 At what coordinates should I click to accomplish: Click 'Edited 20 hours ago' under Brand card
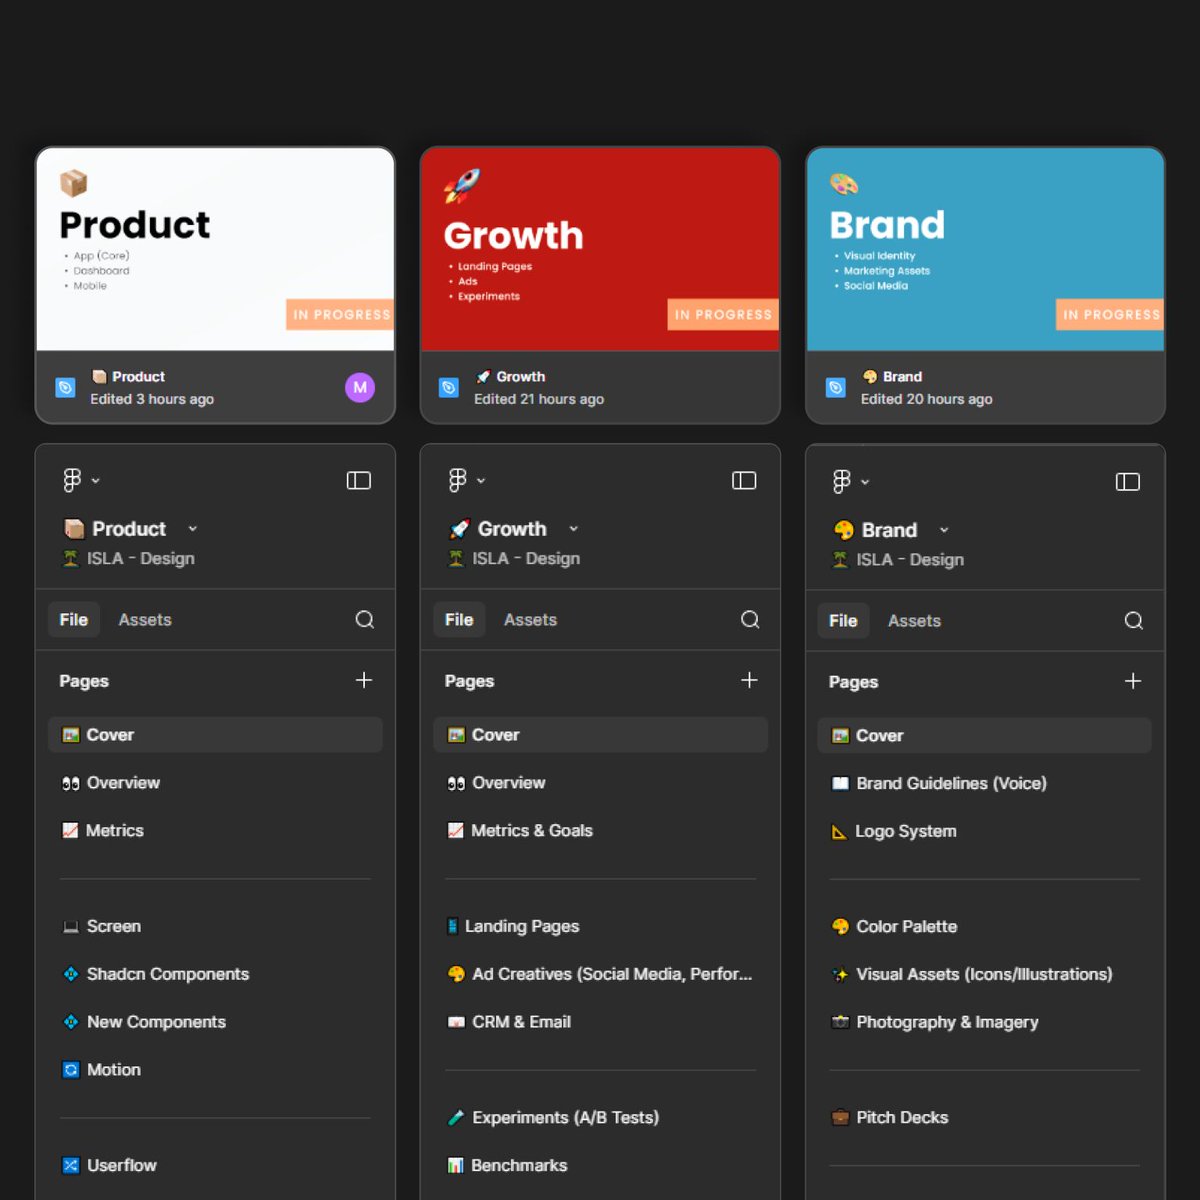tap(927, 399)
